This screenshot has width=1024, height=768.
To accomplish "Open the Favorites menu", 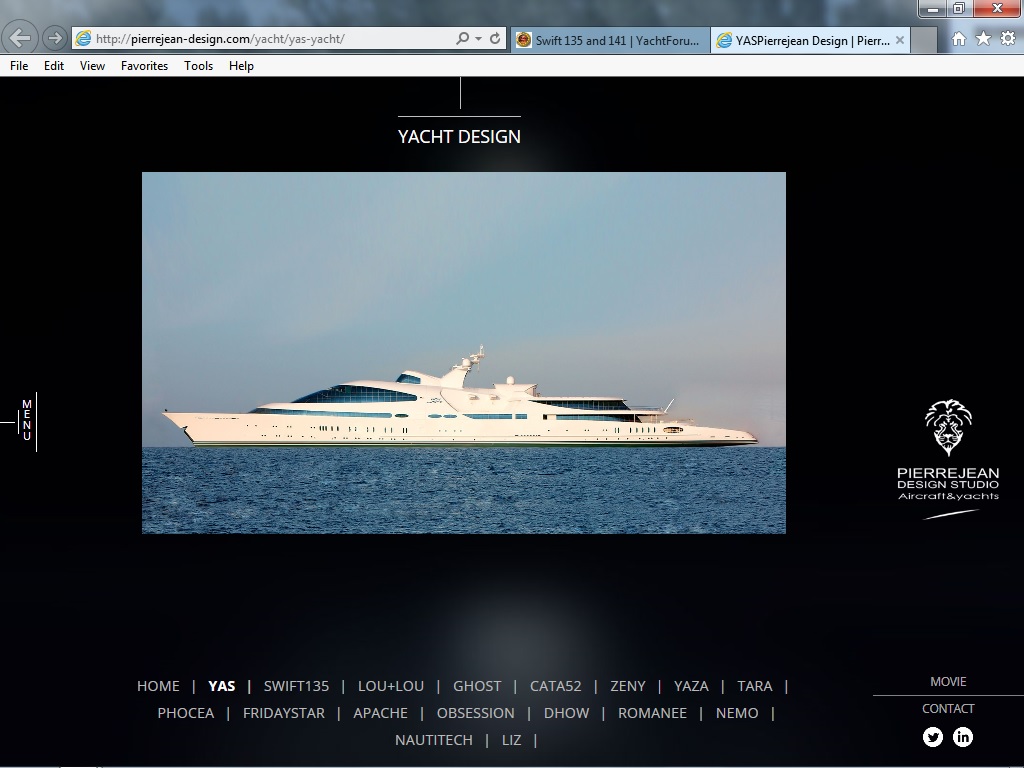I will coord(144,66).
